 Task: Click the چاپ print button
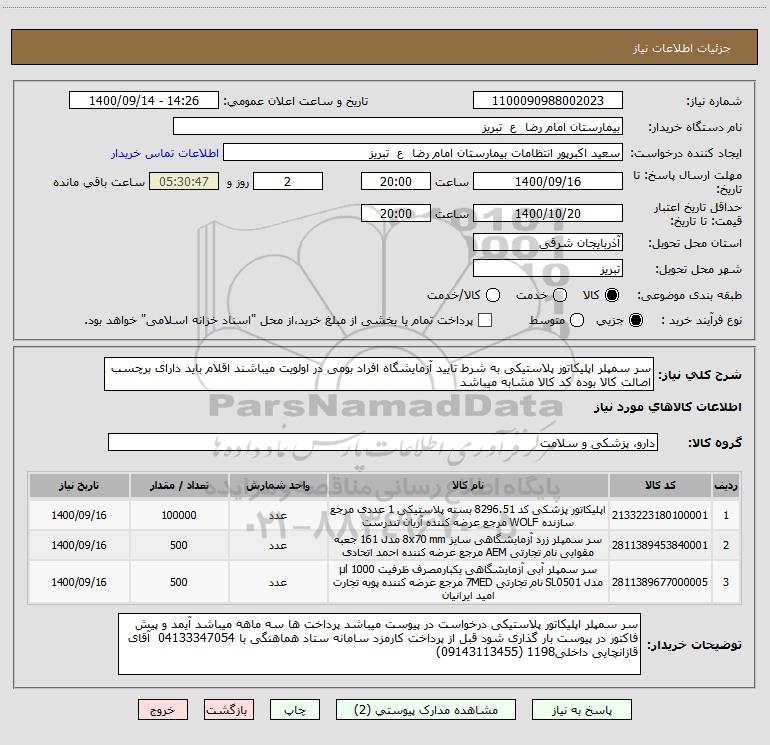click(x=295, y=710)
